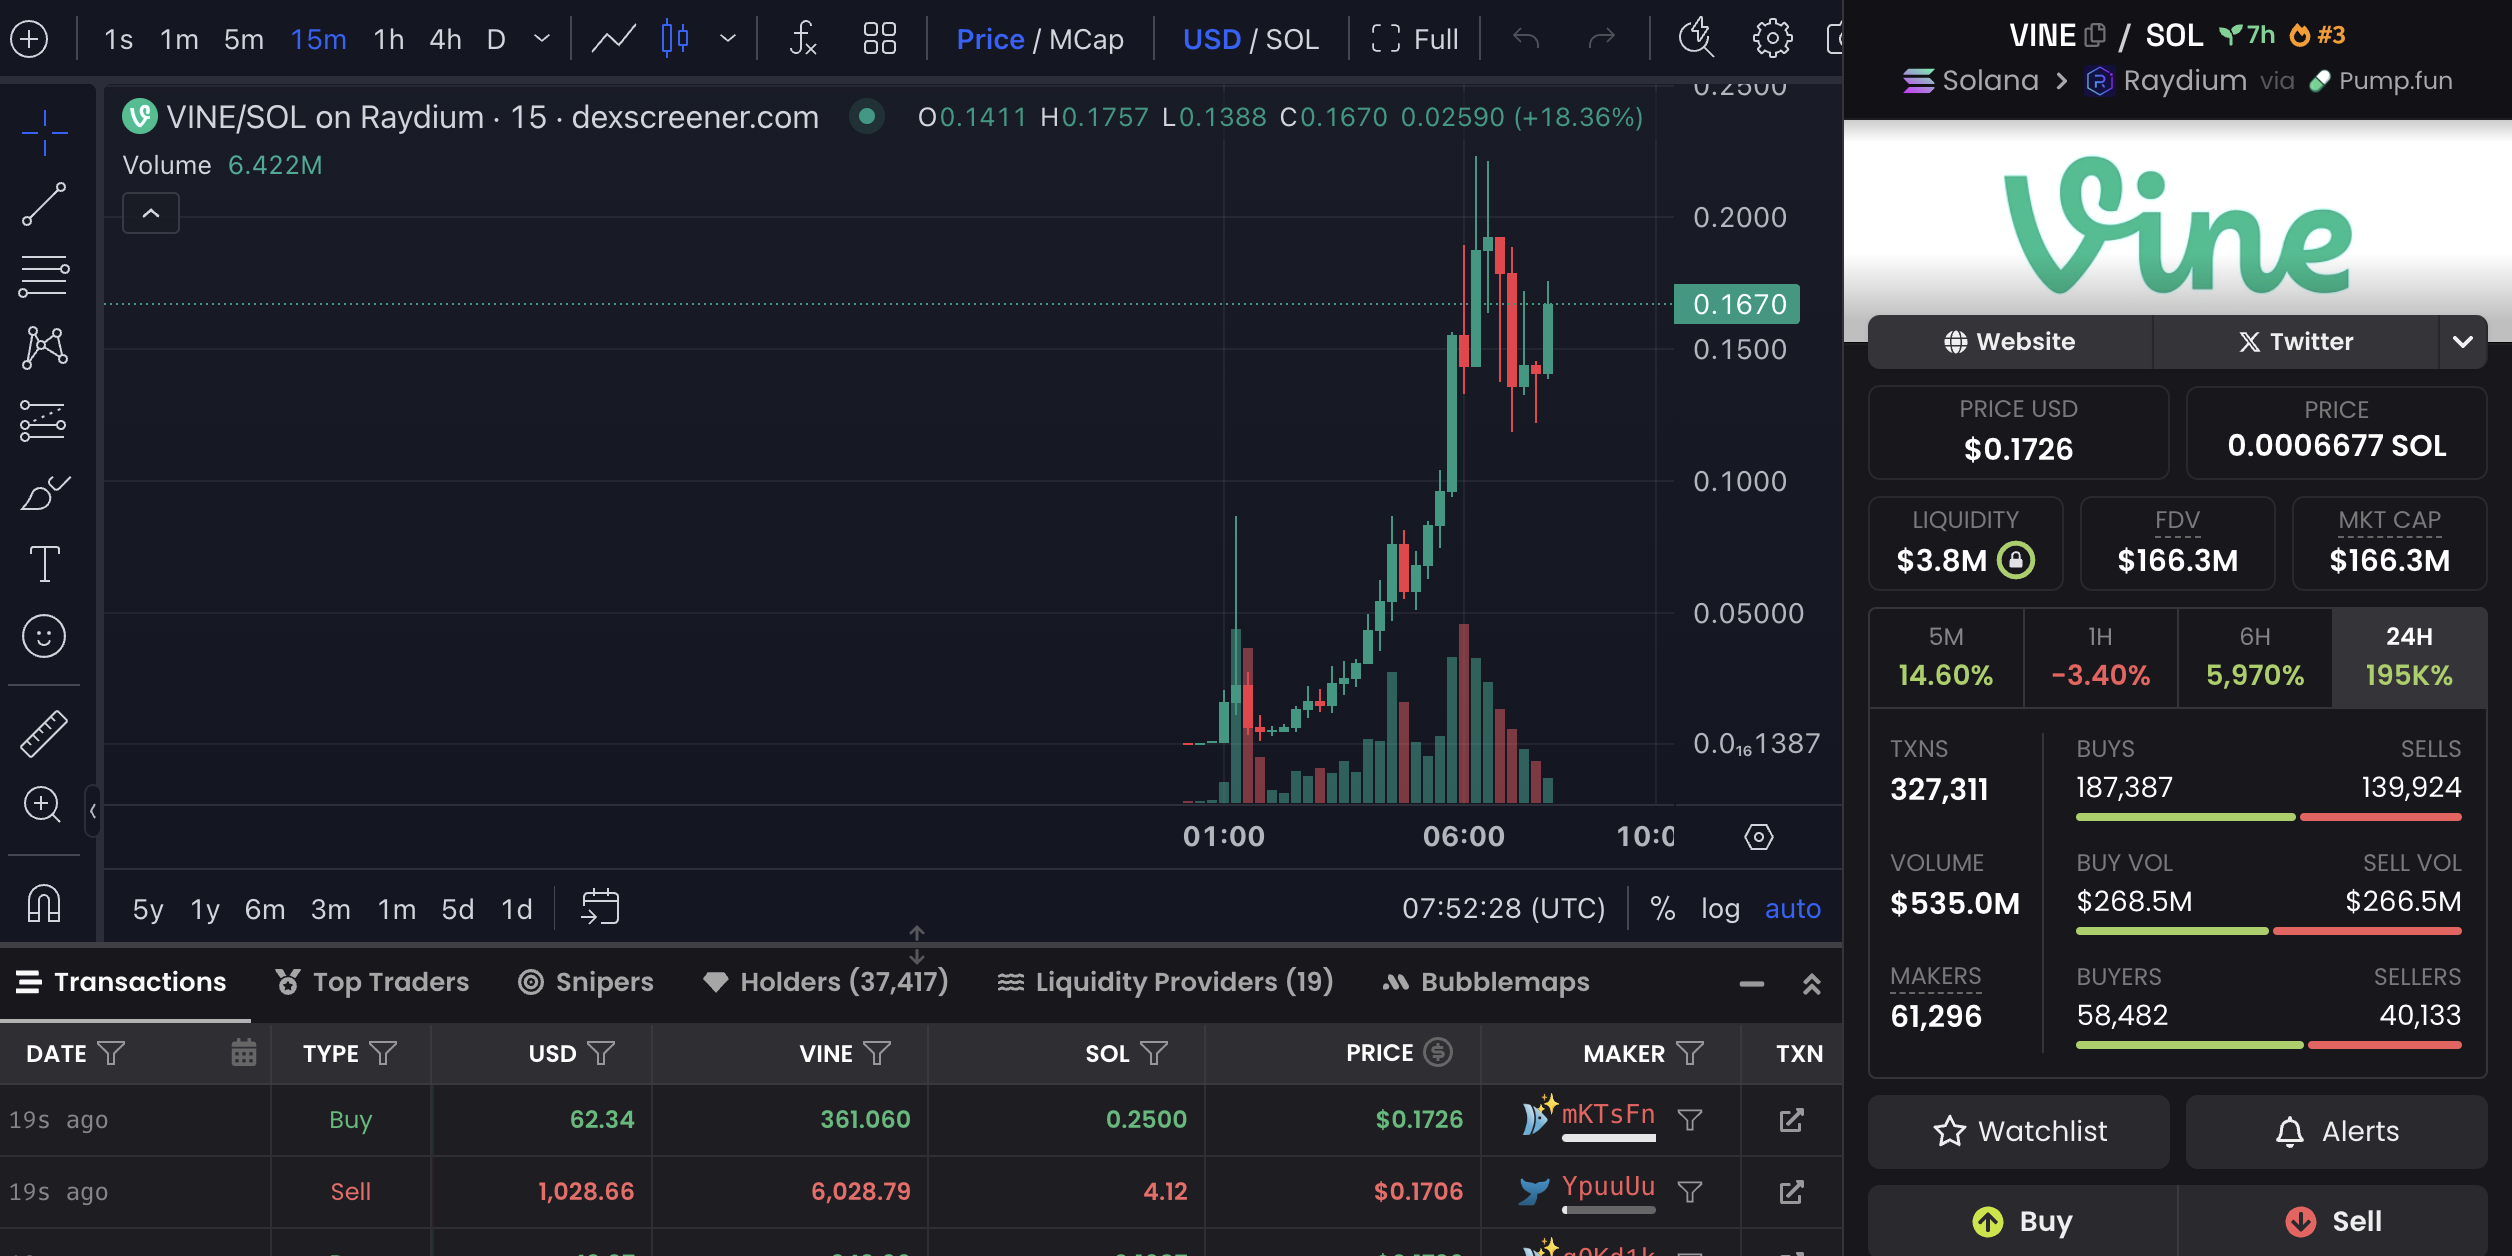Select the Text annotation tool
The image size is (2512, 1256).
point(44,564)
